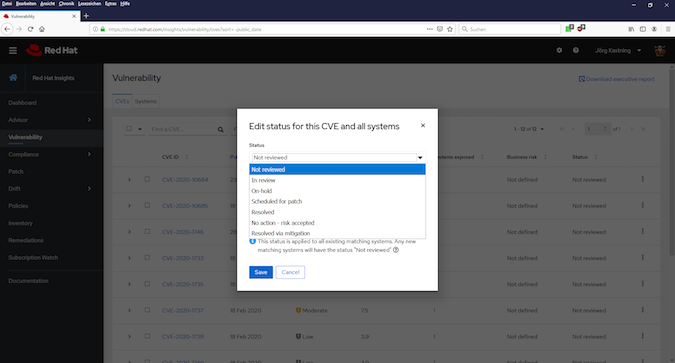Select "Scheduled for patch" status option
675x363 pixels.
pyautogui.click(x=338, y=201)
